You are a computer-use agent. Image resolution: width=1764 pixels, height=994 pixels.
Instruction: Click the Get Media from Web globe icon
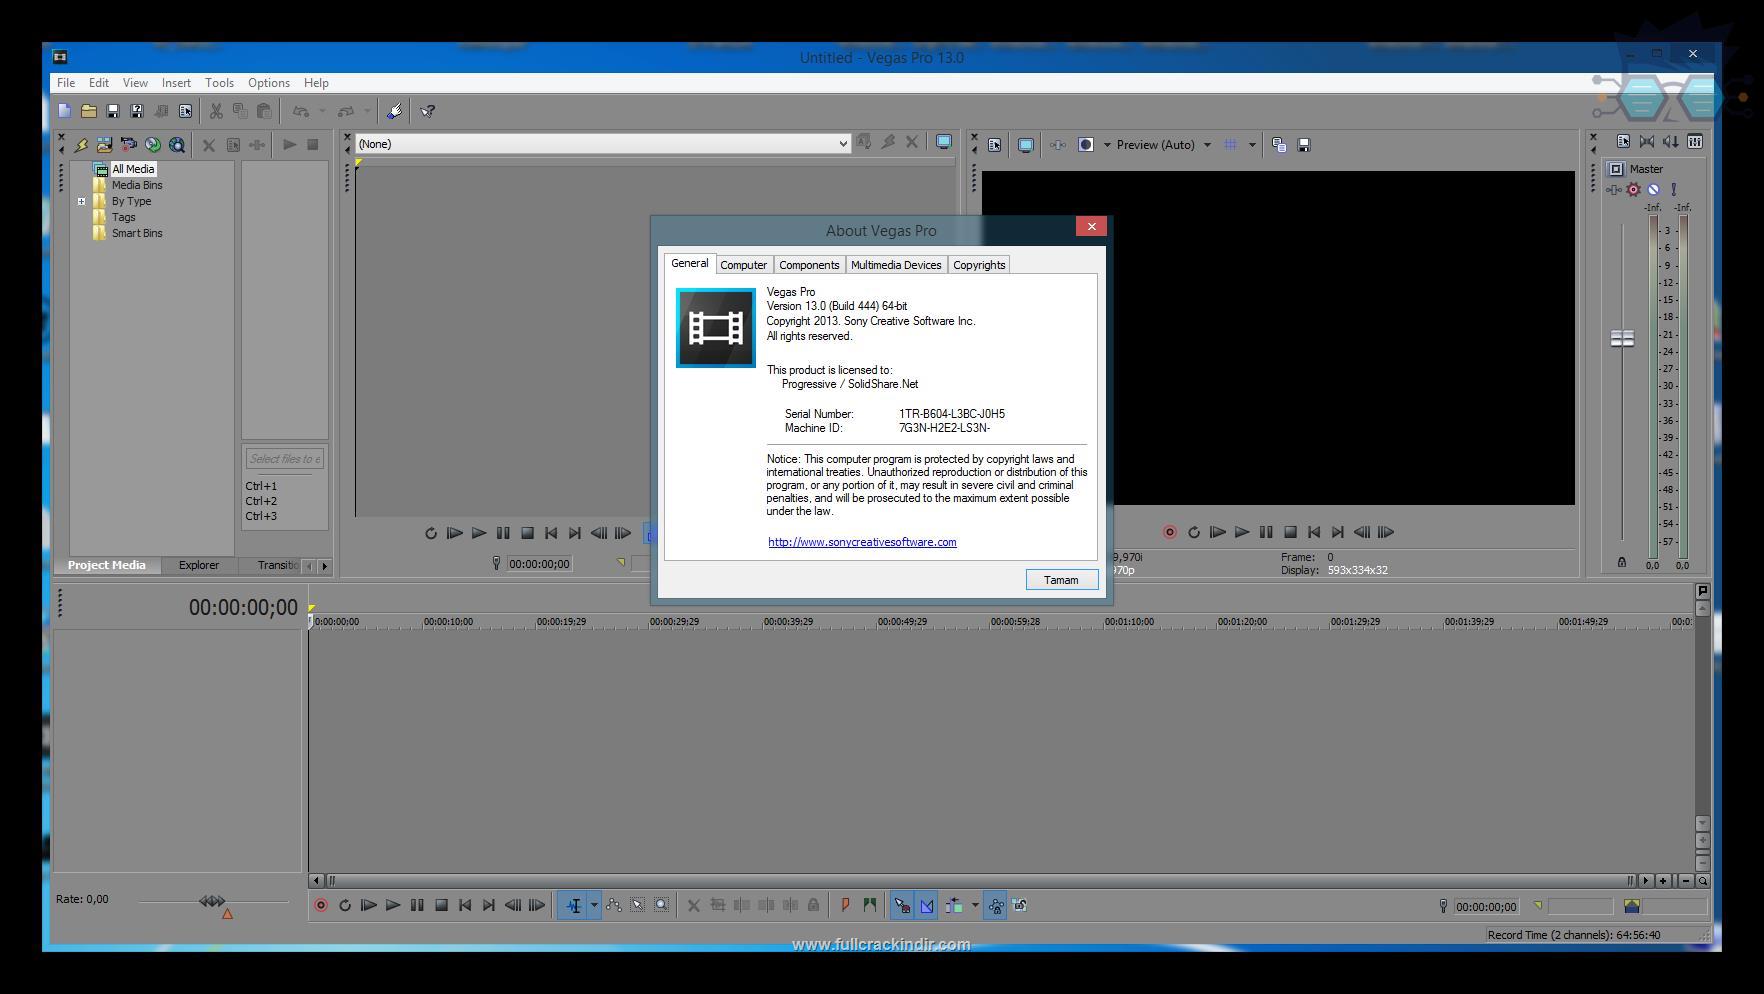click(153, 145)
